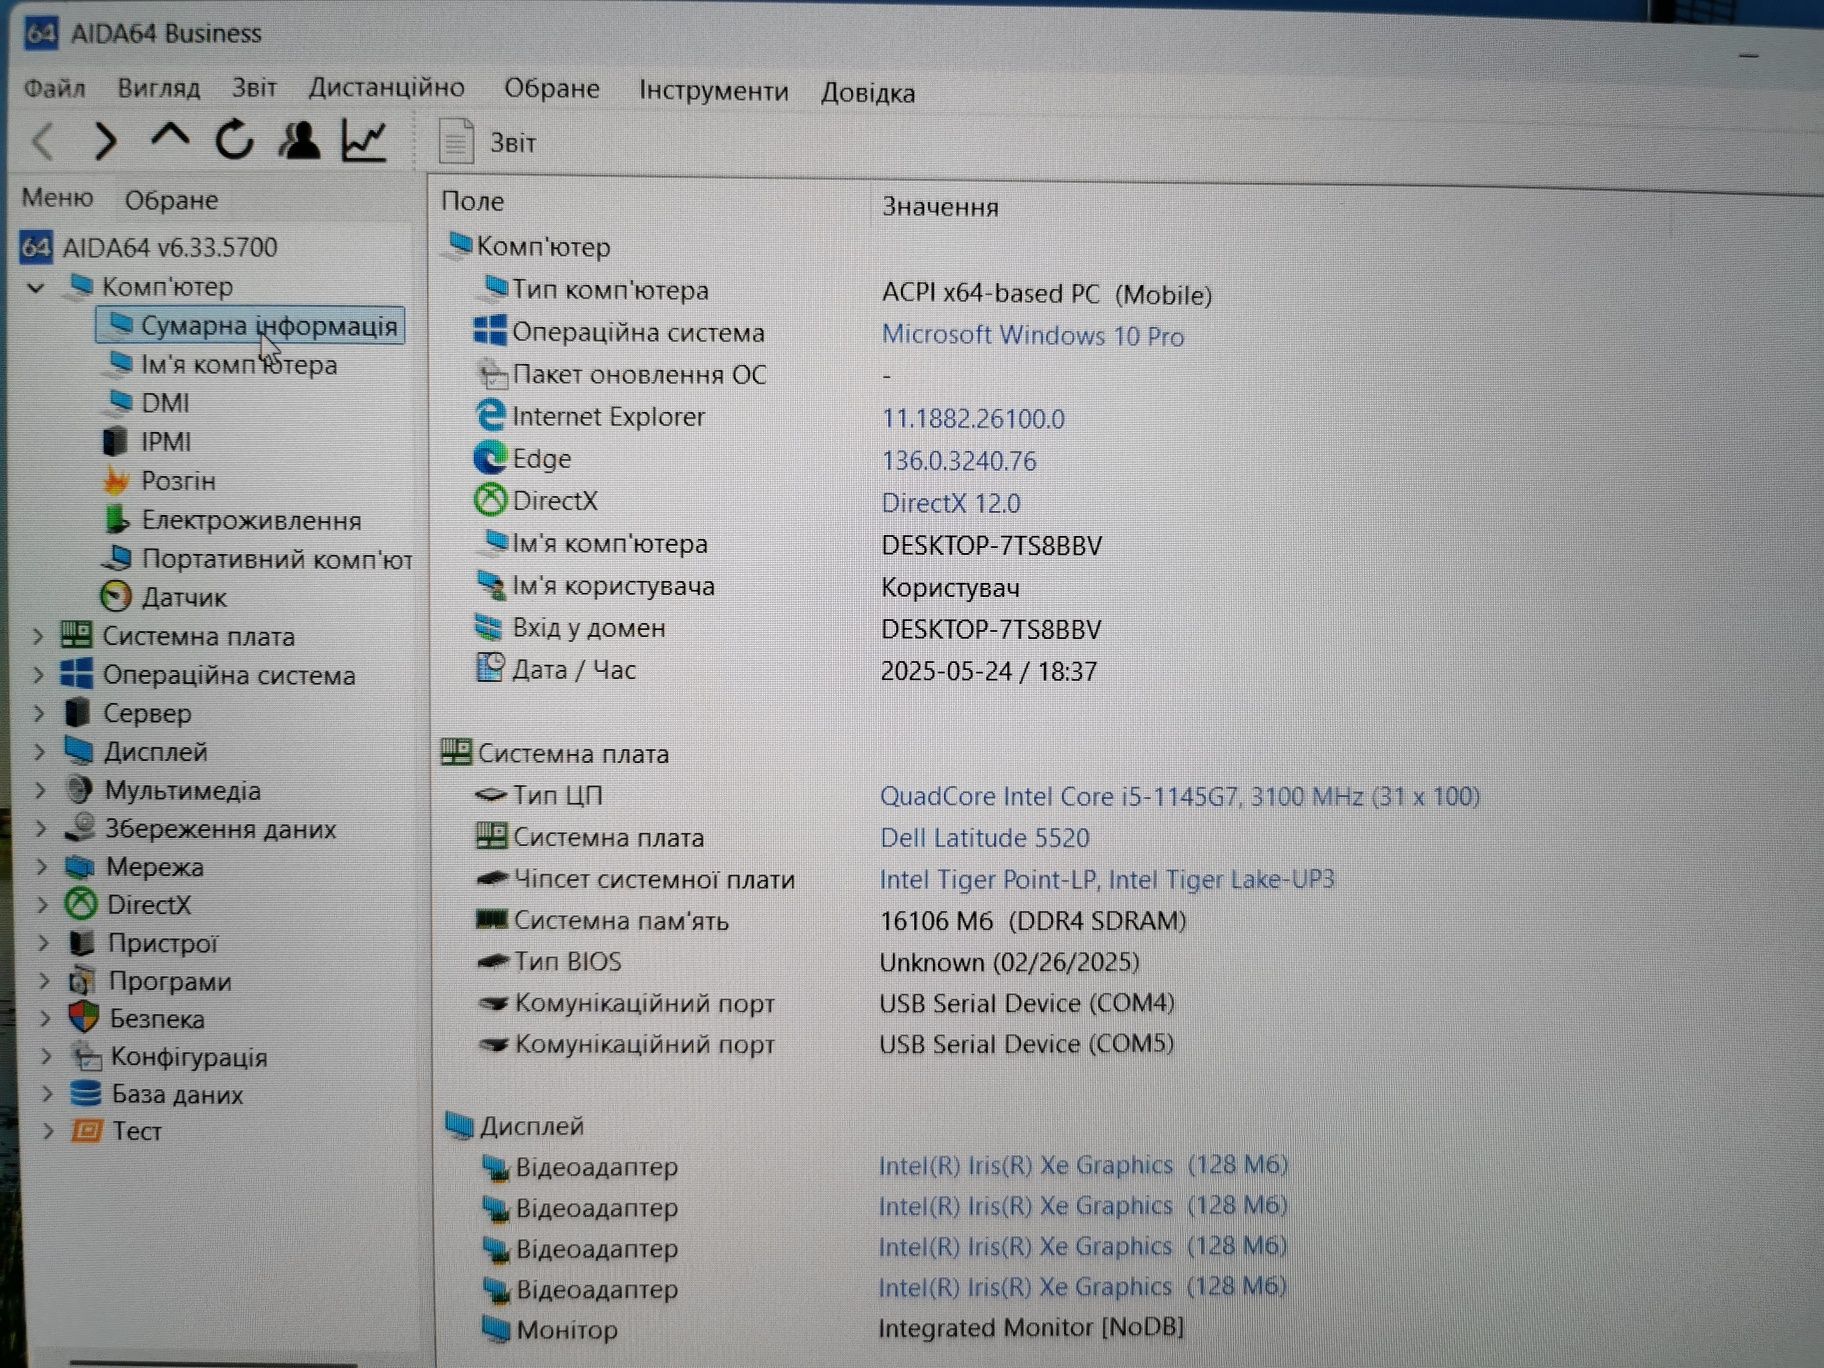Switch to the Обране sidebar tab

point(171,200)
